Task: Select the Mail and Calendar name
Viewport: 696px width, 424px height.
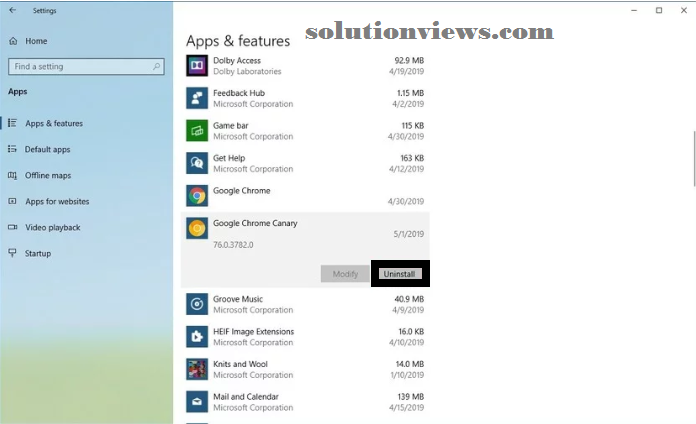Action: tap(245, 396)
